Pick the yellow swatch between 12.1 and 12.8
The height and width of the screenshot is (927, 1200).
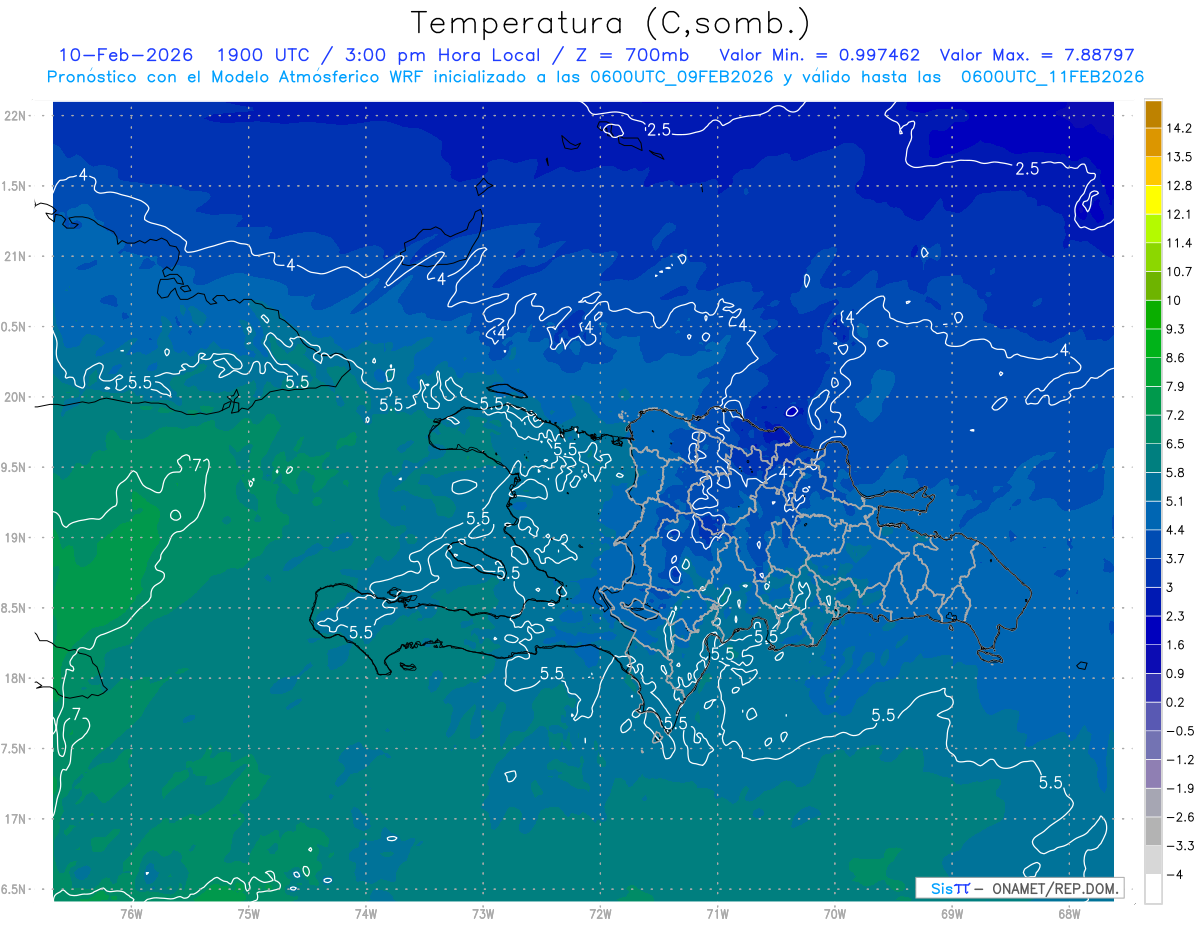pyautogui.click(x=1153, y=200)
